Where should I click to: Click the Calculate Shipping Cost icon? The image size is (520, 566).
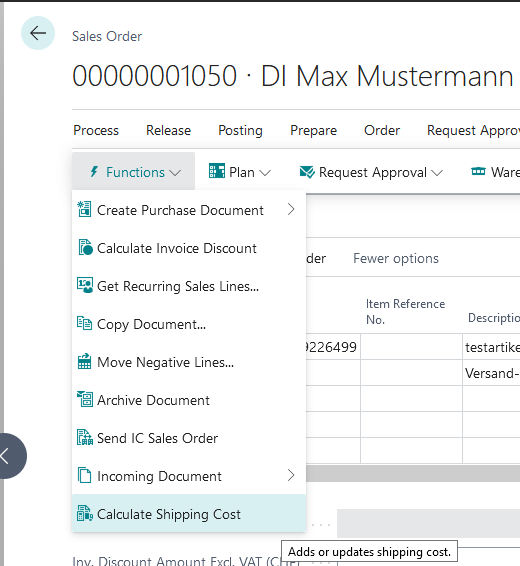(x=85, y=513)
